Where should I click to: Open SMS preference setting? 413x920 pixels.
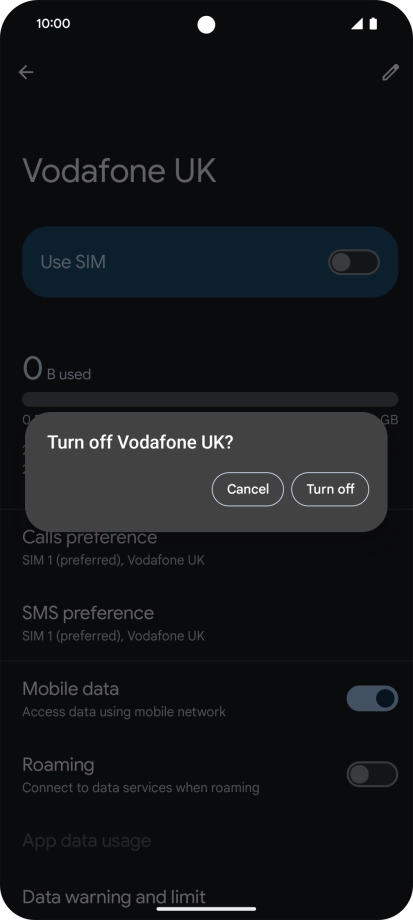(x=206, y=623)
